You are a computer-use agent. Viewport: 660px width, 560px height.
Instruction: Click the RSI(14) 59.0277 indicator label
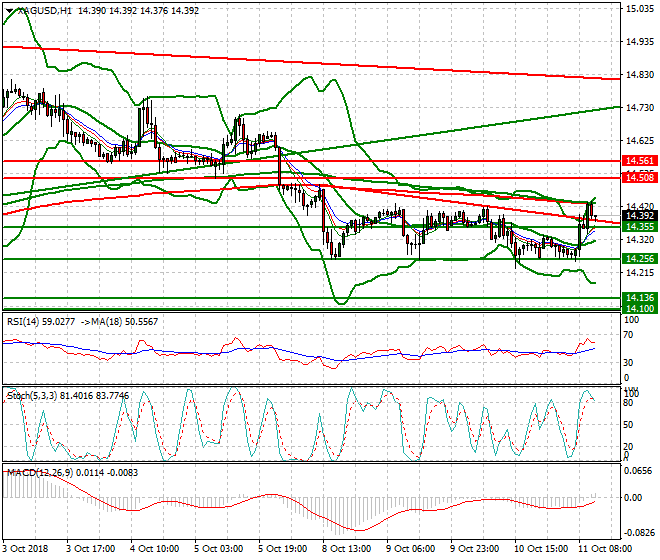[41, 322]
